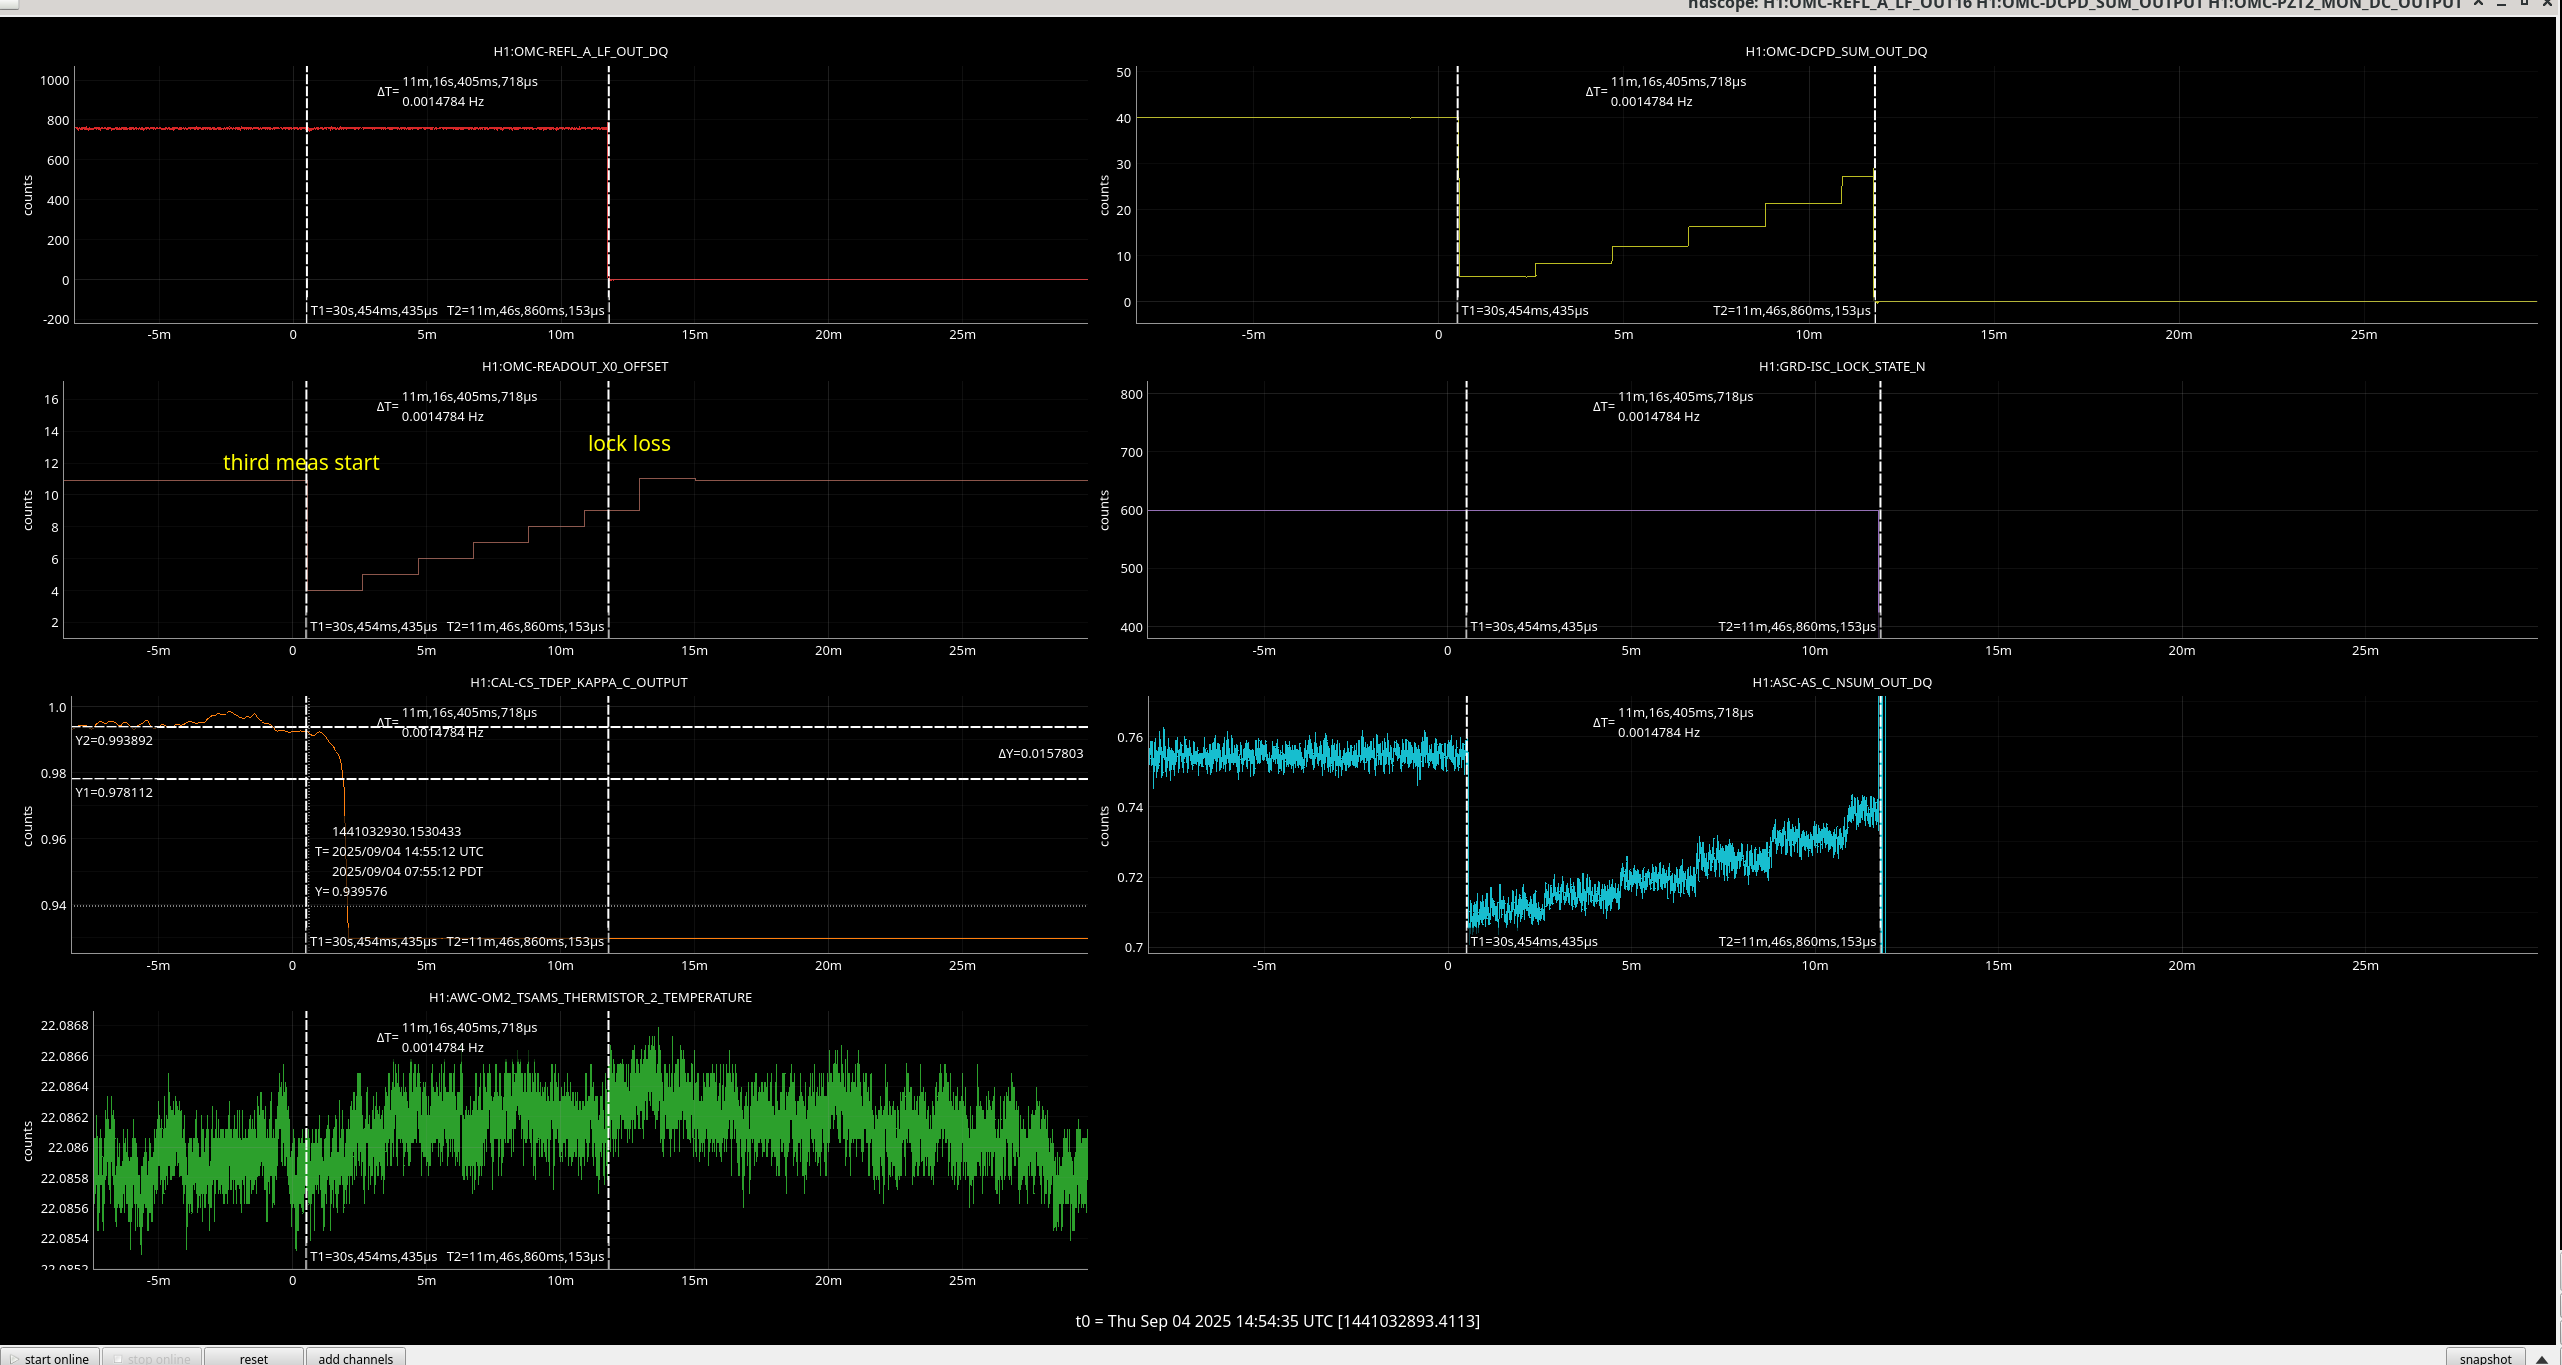Screen dimensions: 2562x1365
Task: Click the keep-above arrow in title bar
Action: (2478, 5)
